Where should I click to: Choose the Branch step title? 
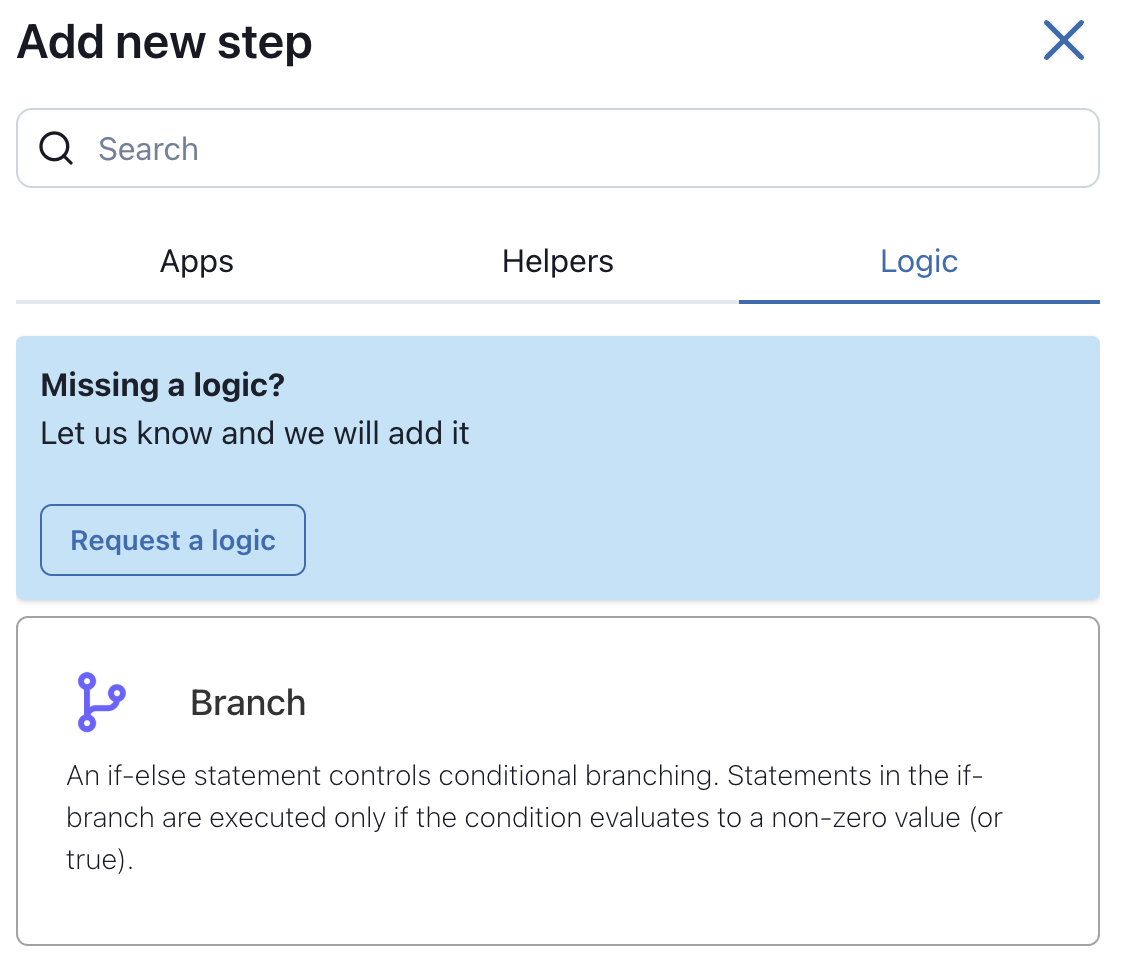click(x=248, y=703)
